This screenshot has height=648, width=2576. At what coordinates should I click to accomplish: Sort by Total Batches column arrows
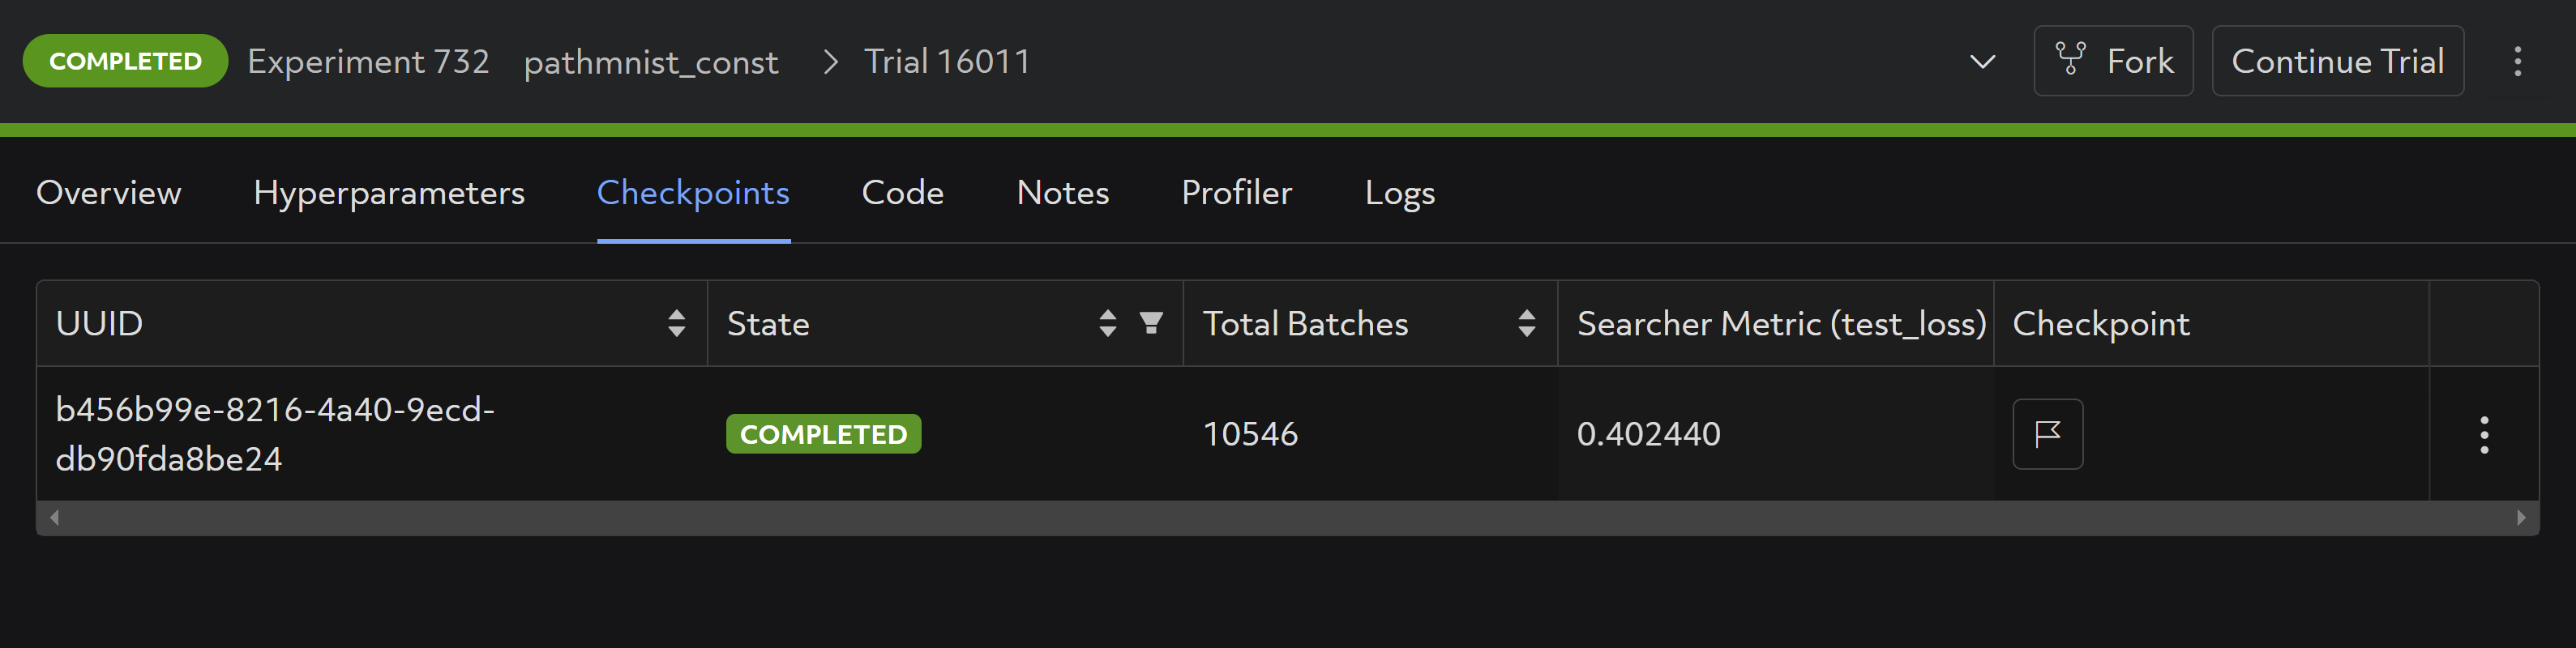click(1526, 323)
